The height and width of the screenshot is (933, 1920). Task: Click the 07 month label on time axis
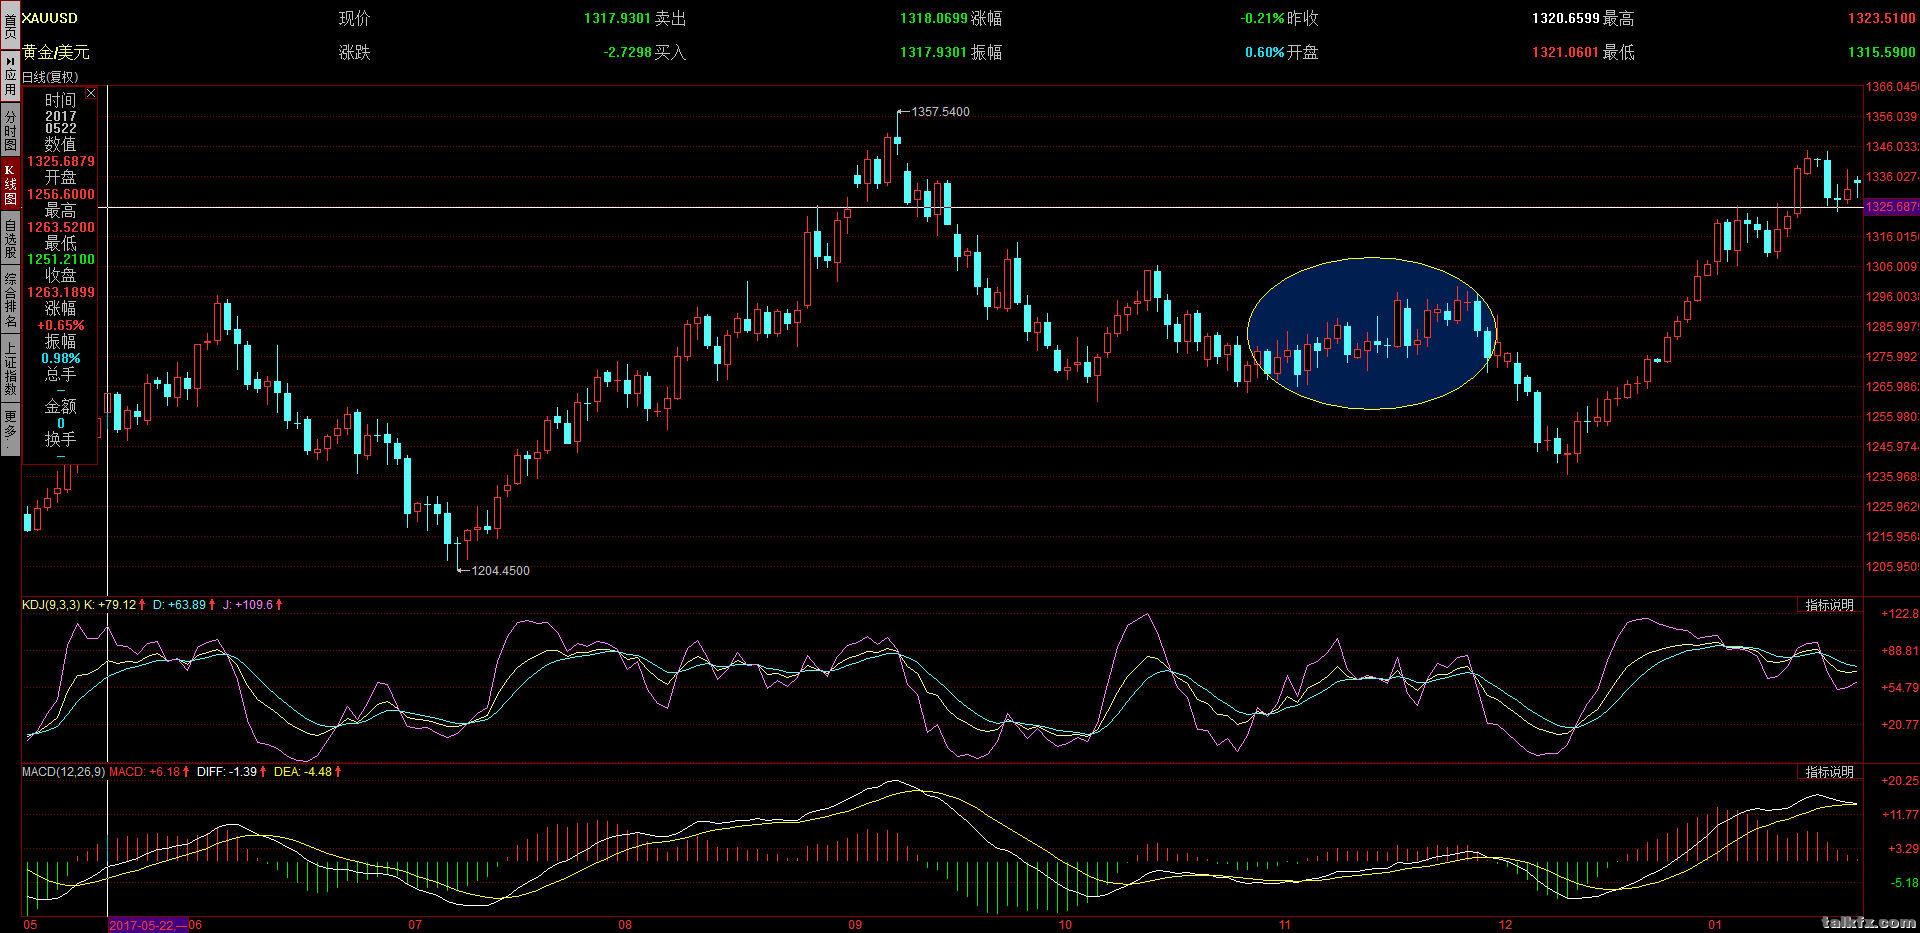415,925
